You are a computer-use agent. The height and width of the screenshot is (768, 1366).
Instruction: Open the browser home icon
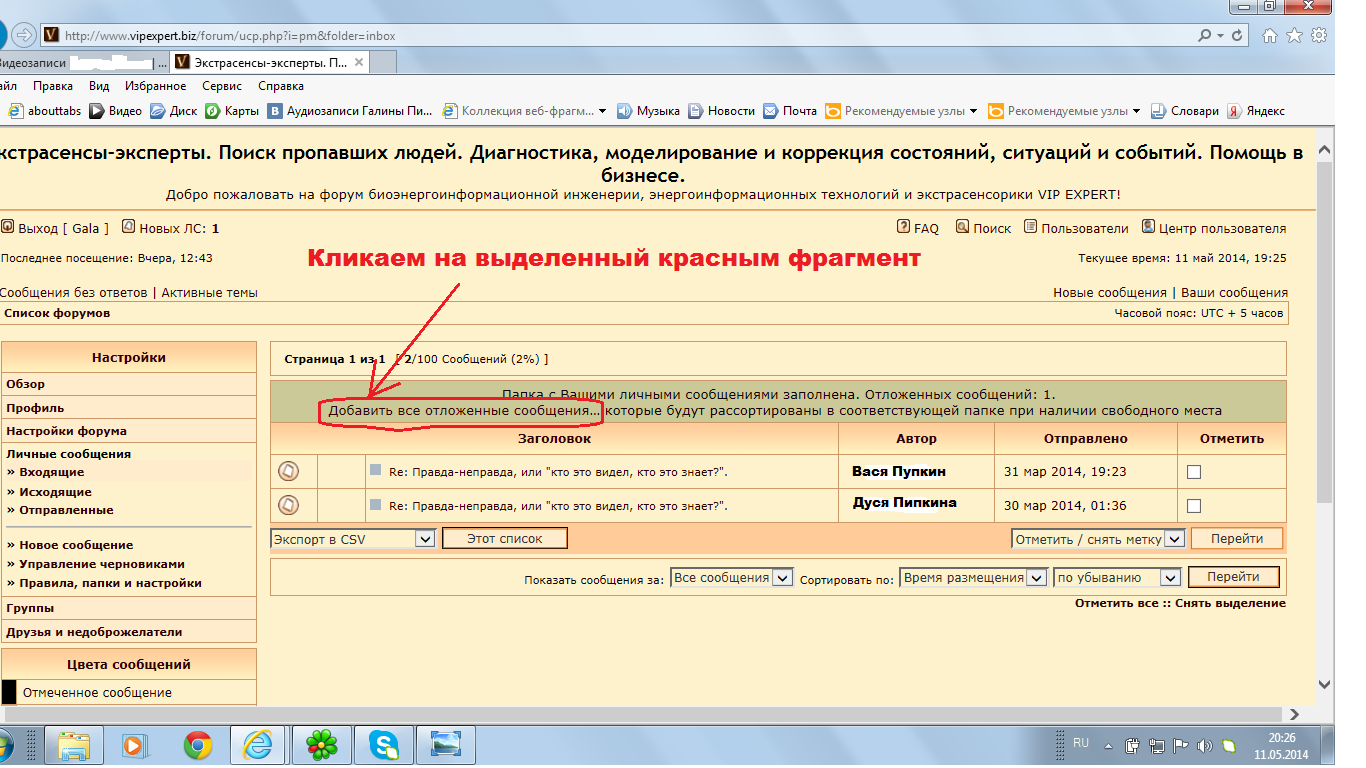tap(1270, 35)
